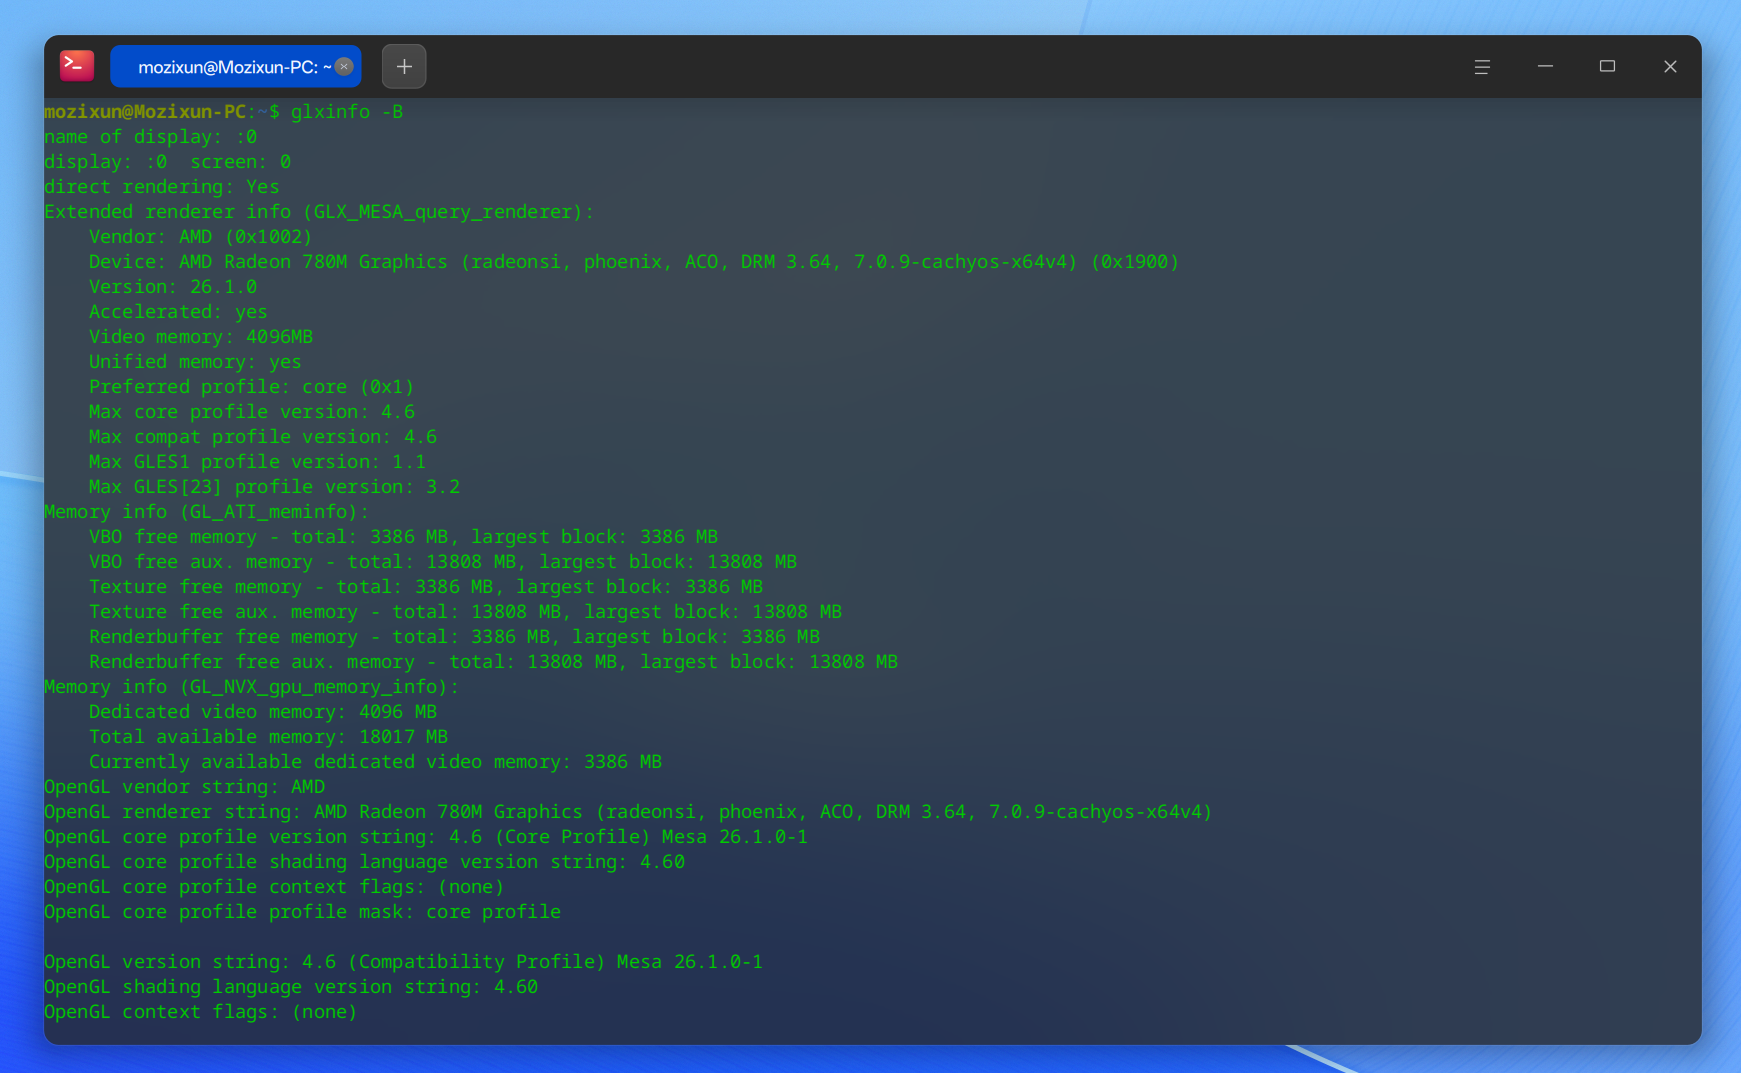Click the 'Version: 26.1.0' line

coord(173,287)
